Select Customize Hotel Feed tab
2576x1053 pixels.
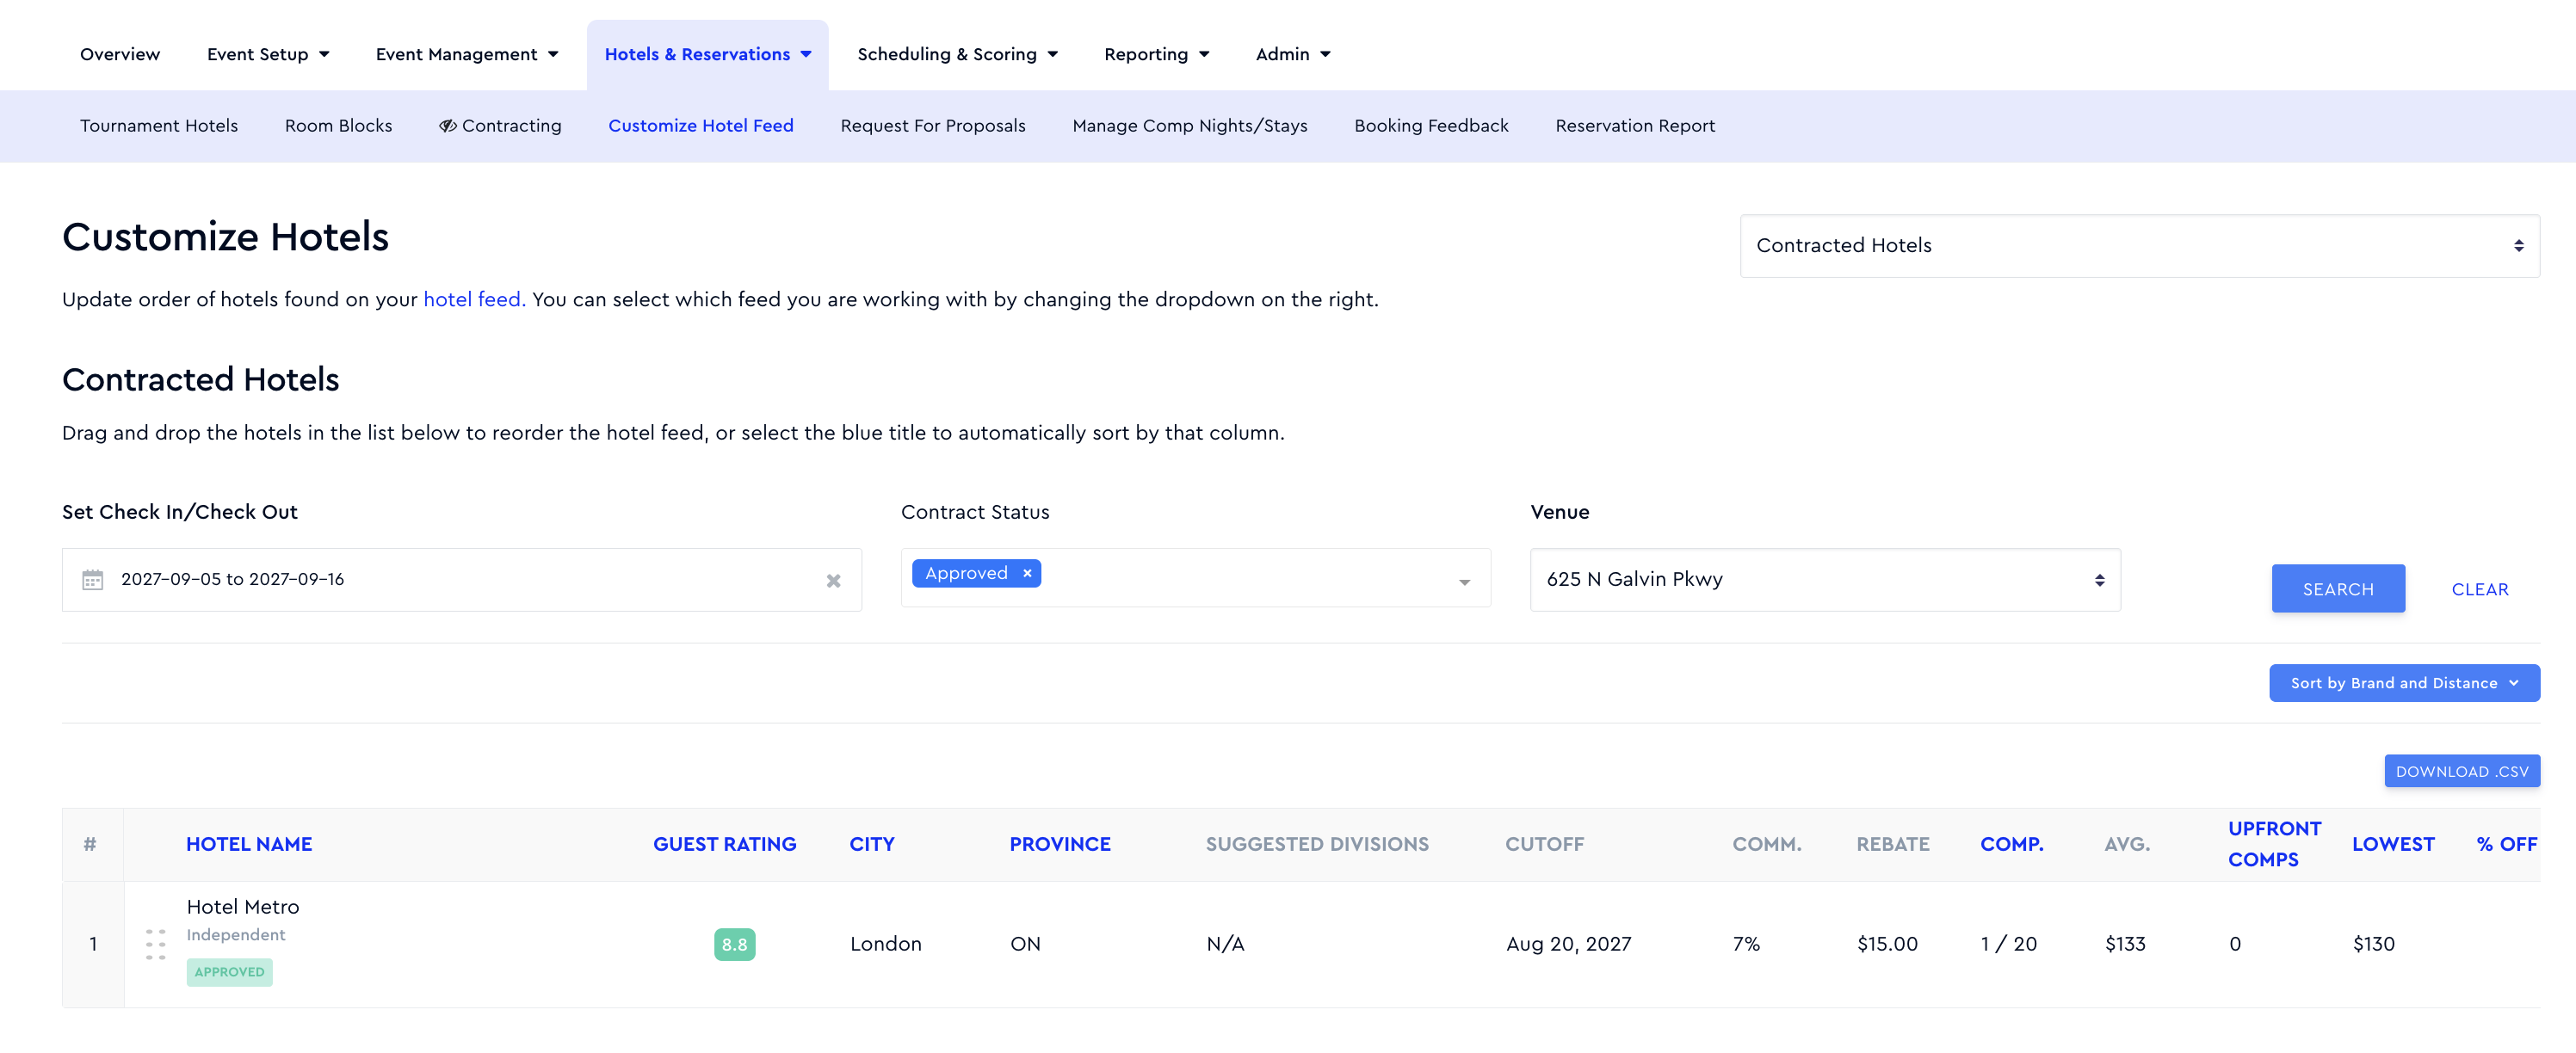click(x=701, y=126)
